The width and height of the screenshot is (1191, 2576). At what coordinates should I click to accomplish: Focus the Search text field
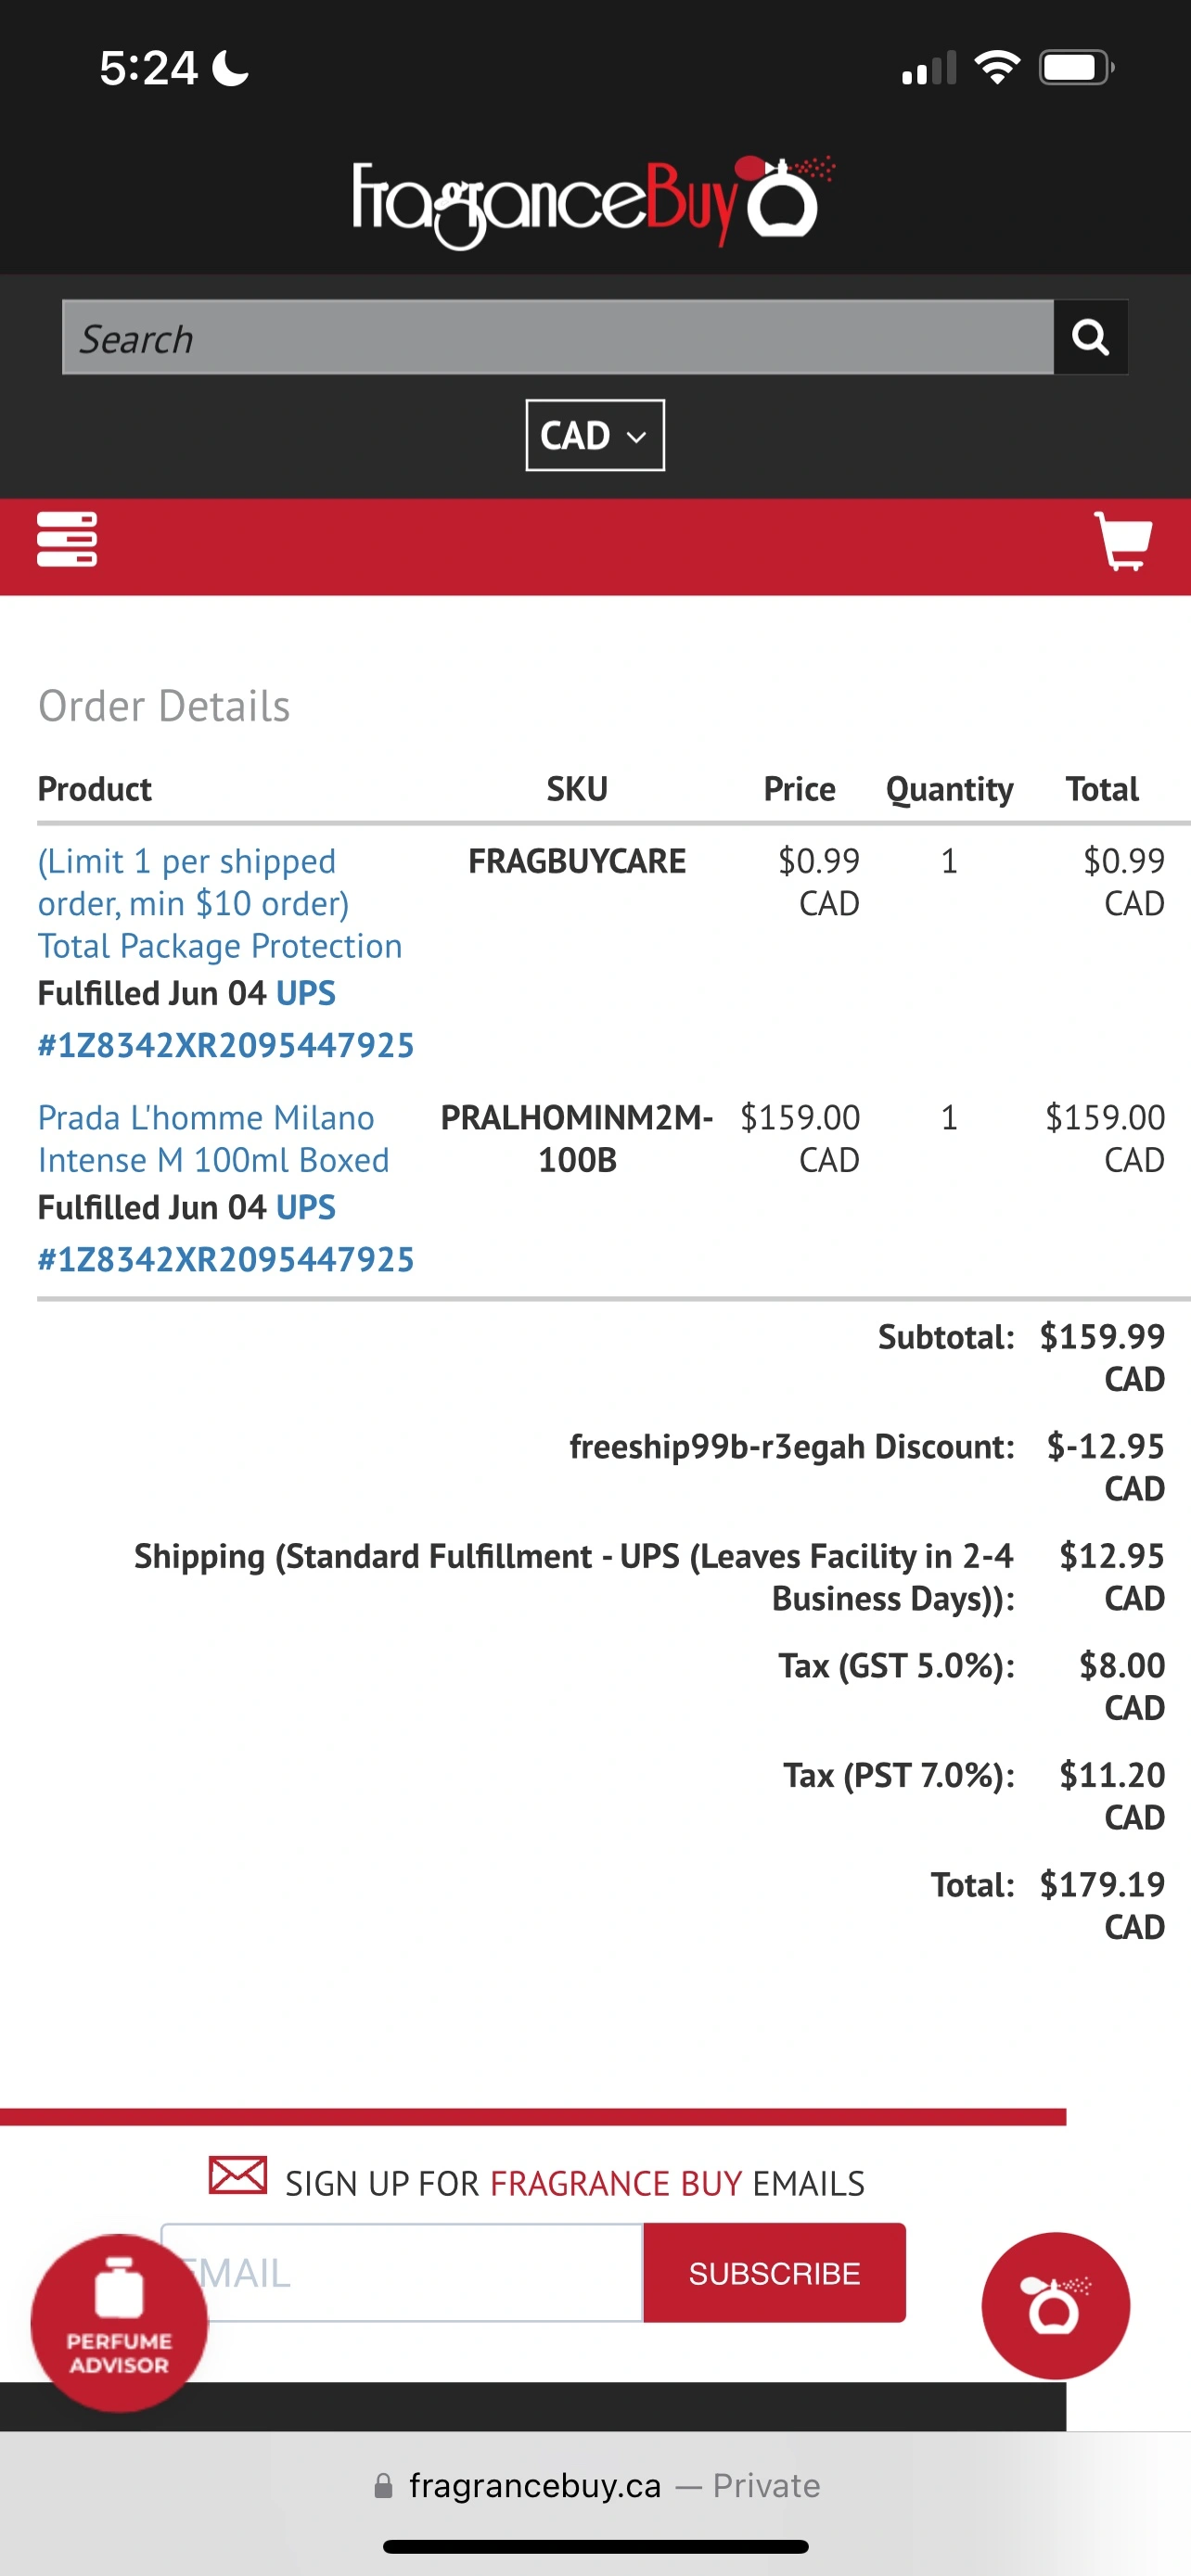tap(557, 338)
